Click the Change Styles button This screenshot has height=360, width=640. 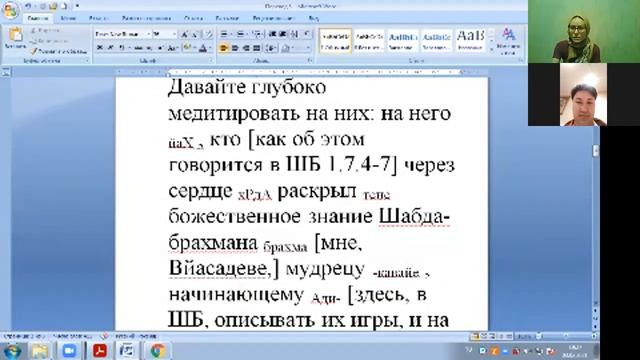(508, 41)
